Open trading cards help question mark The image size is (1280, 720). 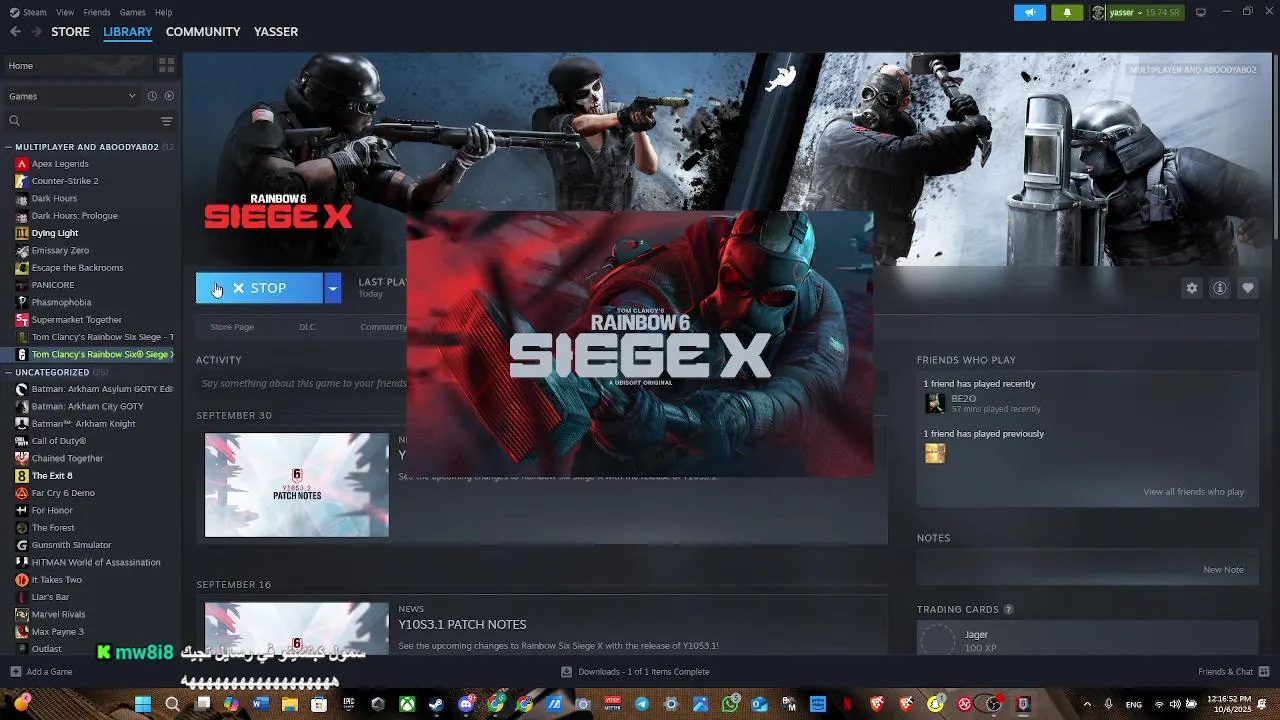pyautogui.click(x=1008, y=609)
